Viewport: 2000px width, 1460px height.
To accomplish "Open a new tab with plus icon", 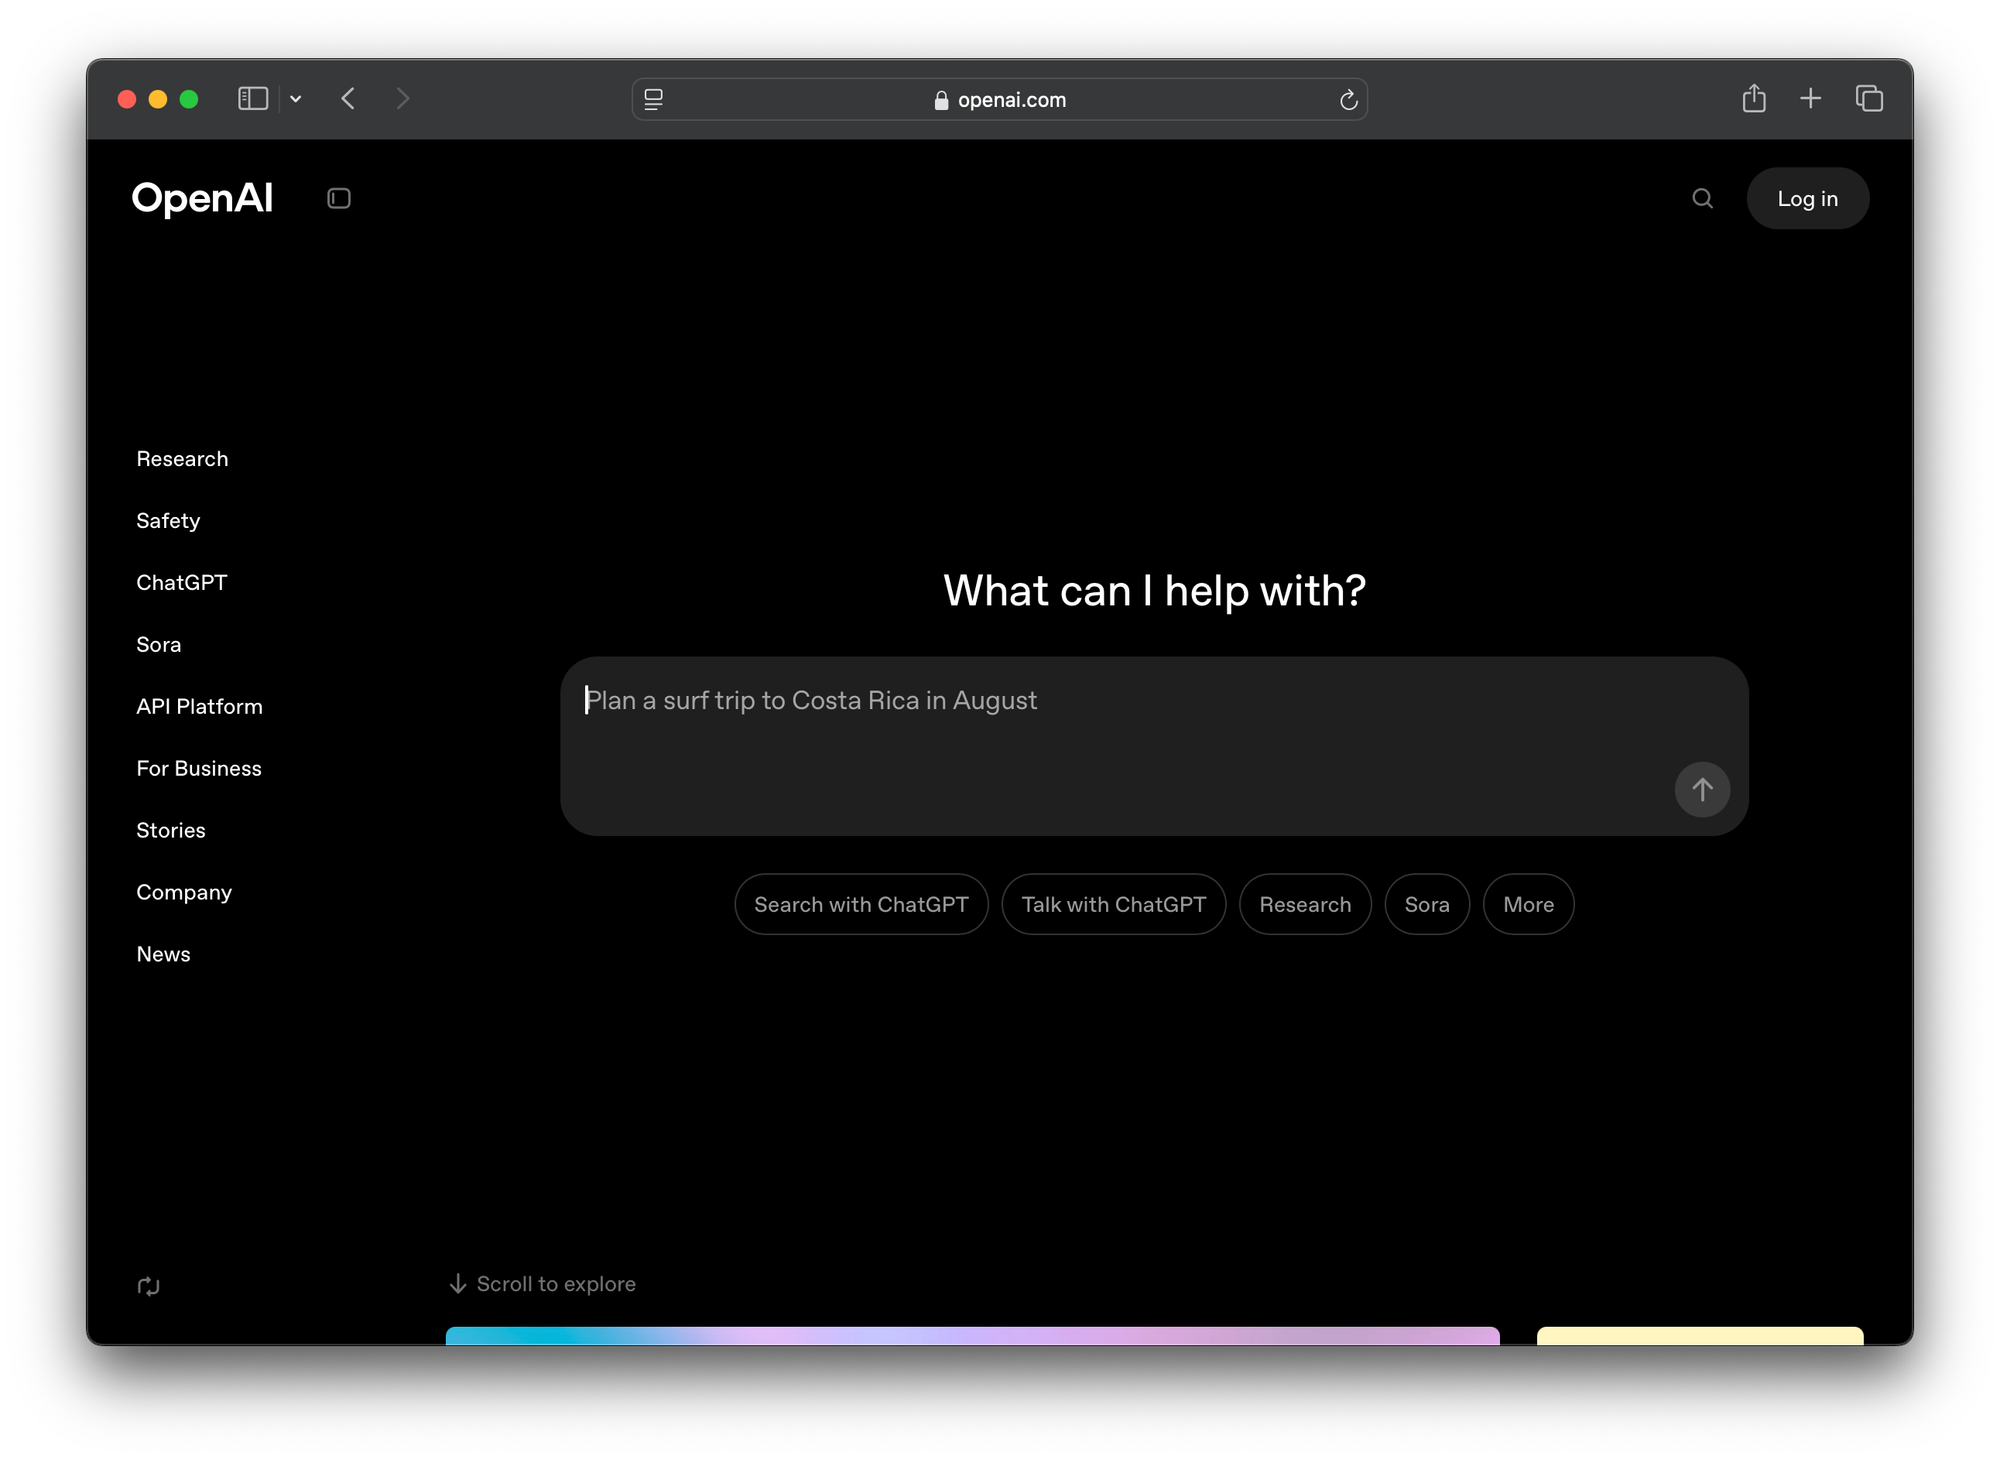I will [1810, 98].
